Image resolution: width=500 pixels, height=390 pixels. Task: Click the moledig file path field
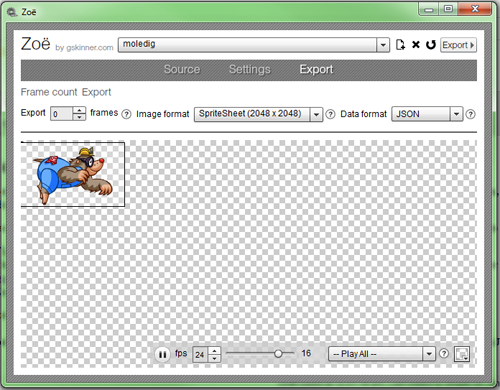click(x=247, y=45)
